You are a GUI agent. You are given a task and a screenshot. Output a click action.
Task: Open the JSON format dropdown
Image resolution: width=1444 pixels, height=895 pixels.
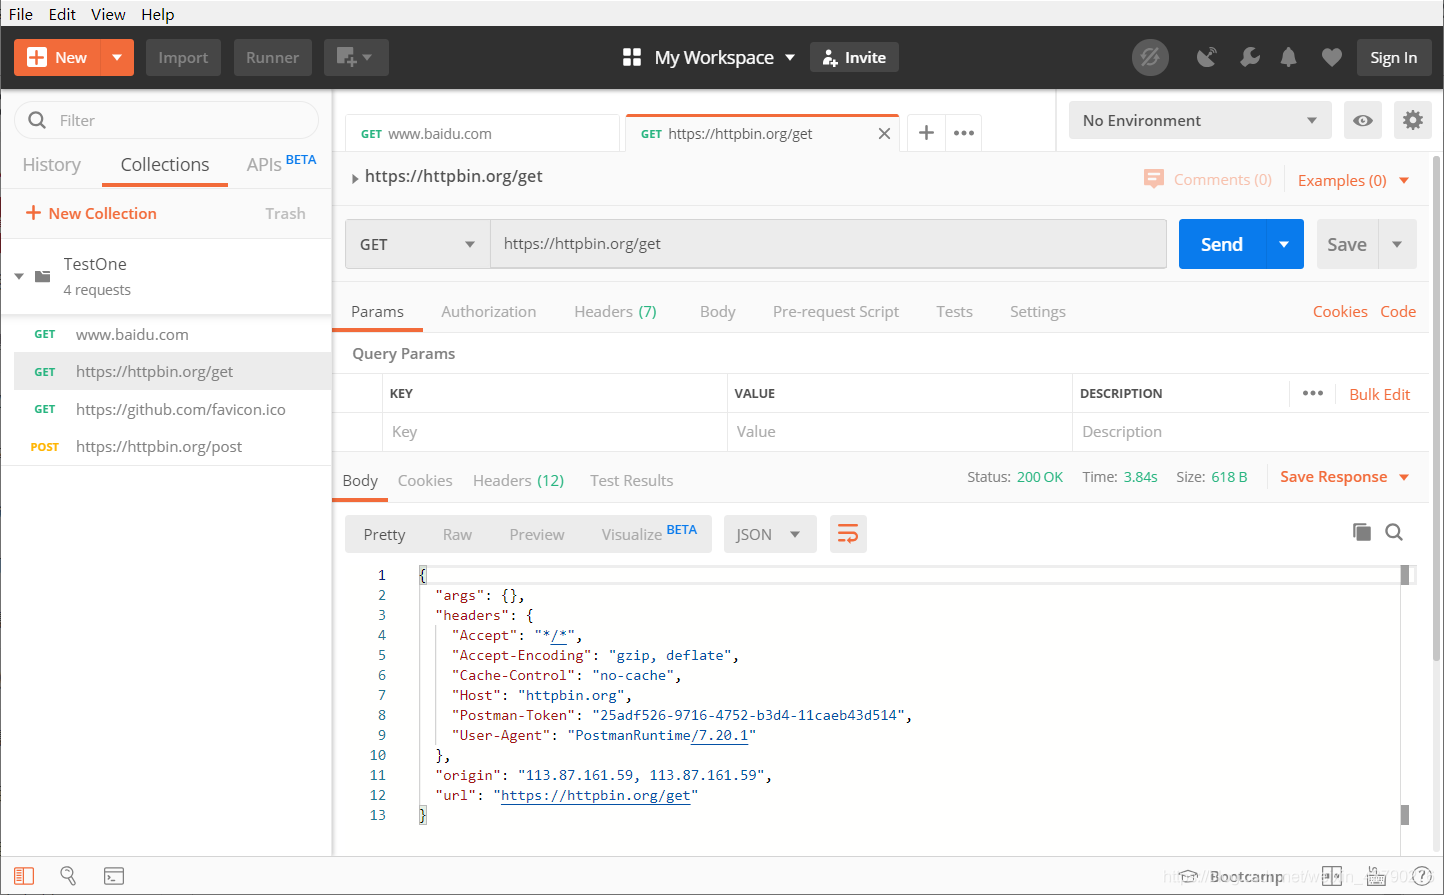pos(770,534)
